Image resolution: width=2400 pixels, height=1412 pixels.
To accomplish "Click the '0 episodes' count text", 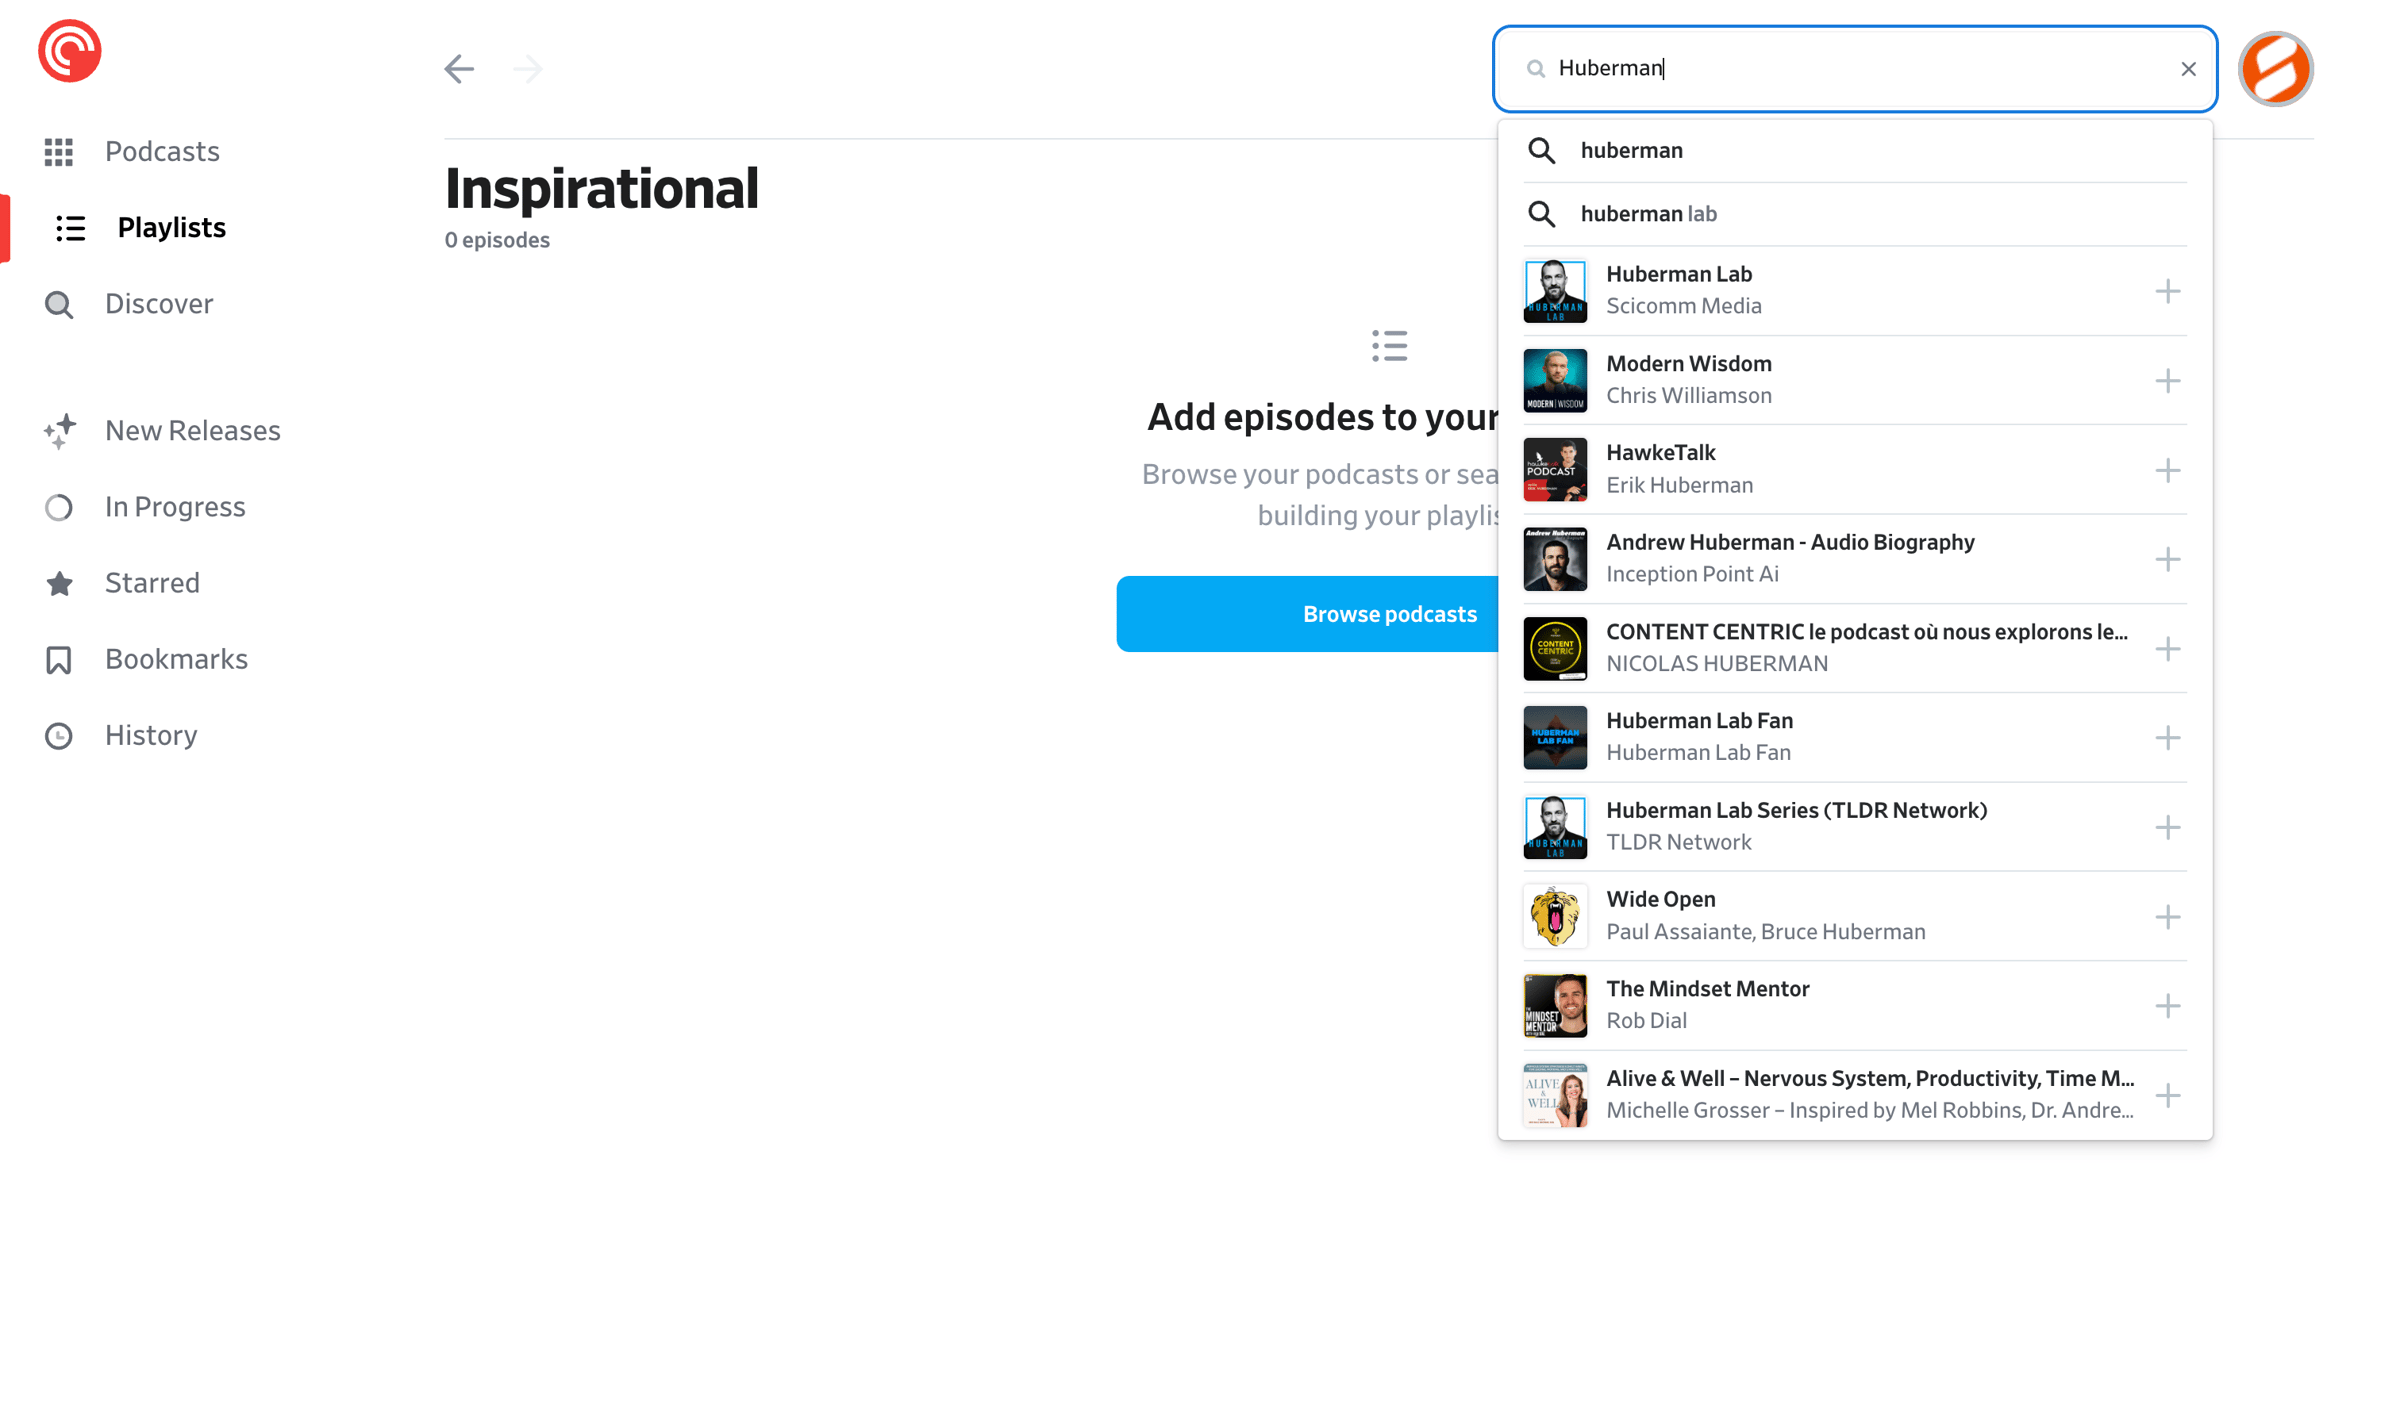I will pyautogui.click(x=497, y=240).
